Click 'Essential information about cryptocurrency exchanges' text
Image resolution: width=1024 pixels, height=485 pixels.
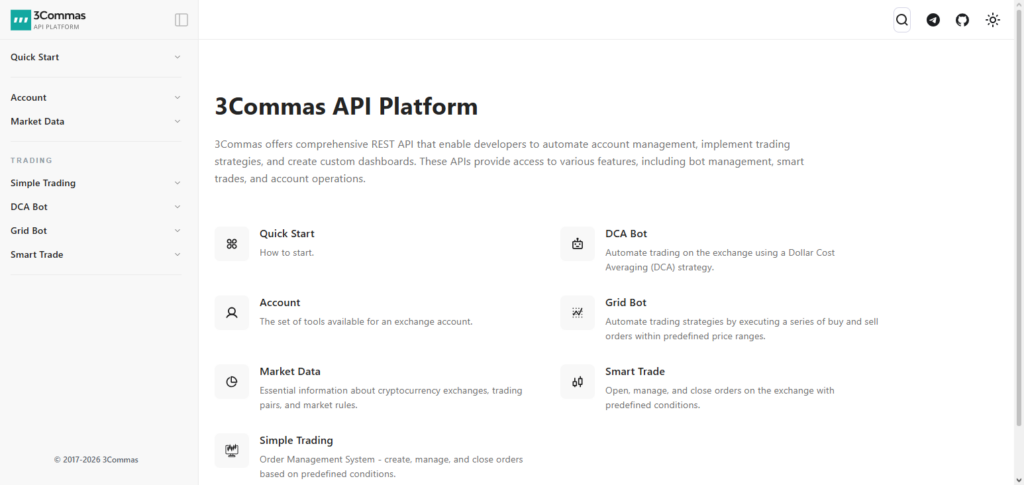click(391, 398)
